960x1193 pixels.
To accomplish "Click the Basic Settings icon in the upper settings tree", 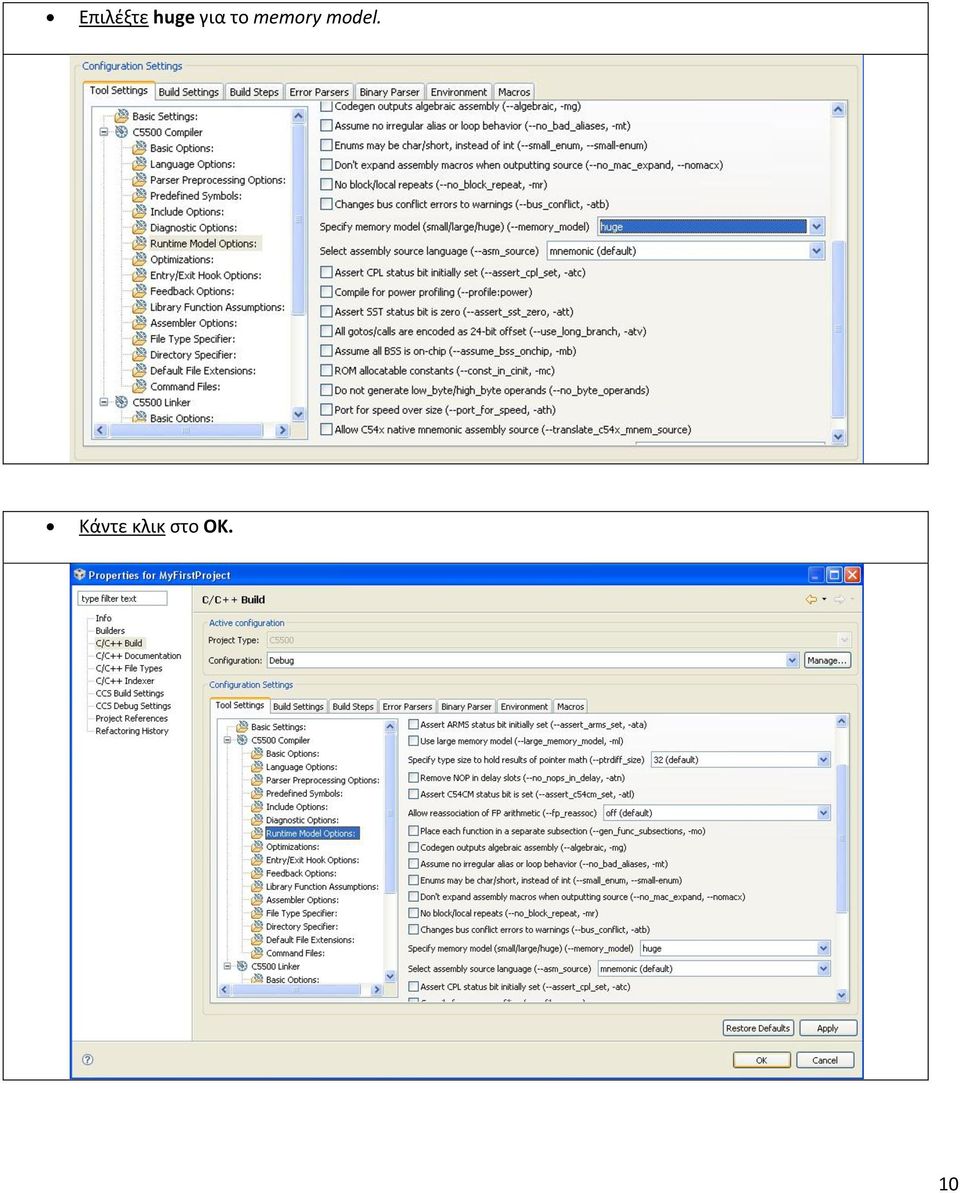I will 122,116.
